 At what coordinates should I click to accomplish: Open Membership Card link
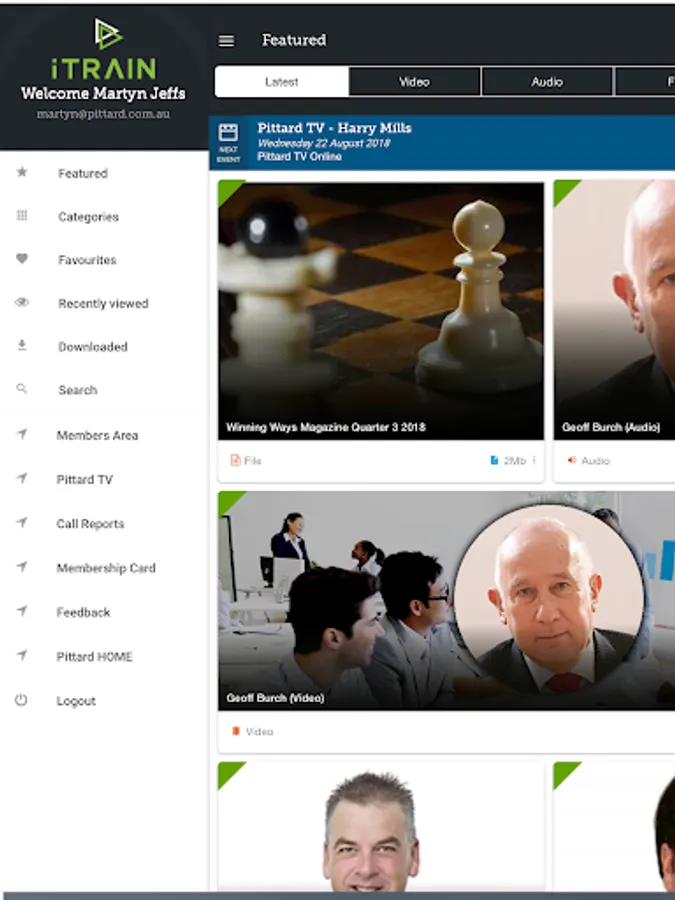pyautogui.click(x=106, y=568)
